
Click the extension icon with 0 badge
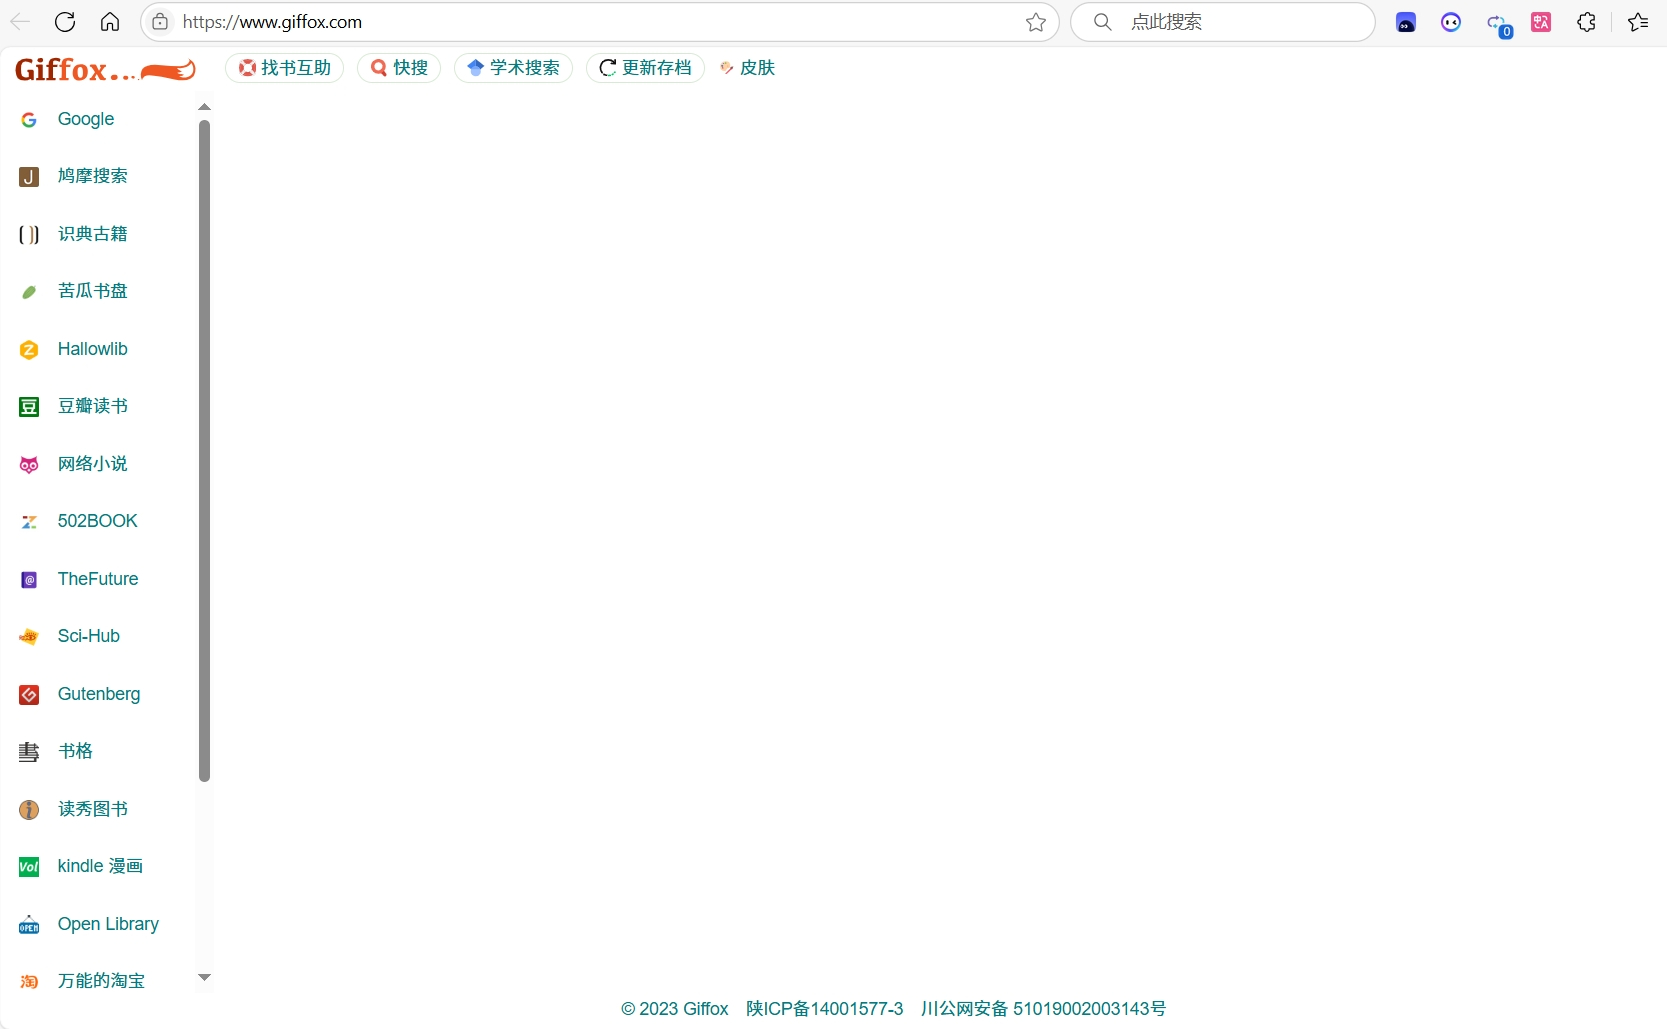pyautogui.click(x=1498, y=24)
